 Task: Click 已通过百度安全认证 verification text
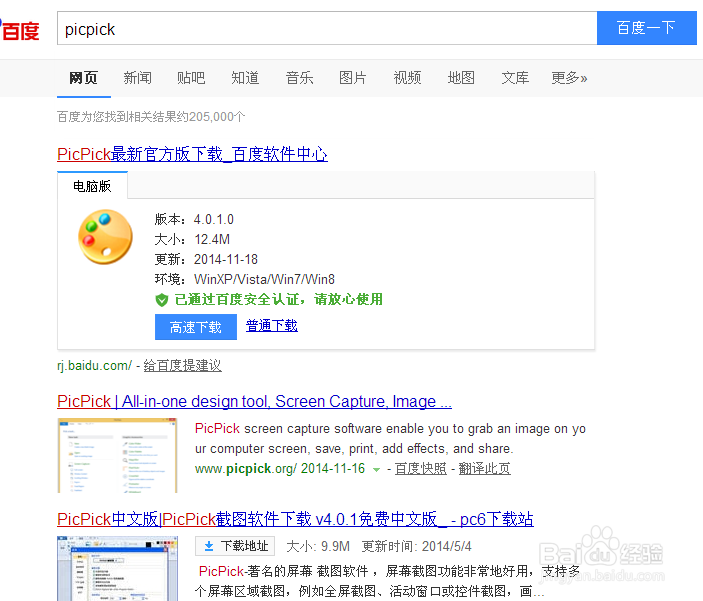coord(279,299)
